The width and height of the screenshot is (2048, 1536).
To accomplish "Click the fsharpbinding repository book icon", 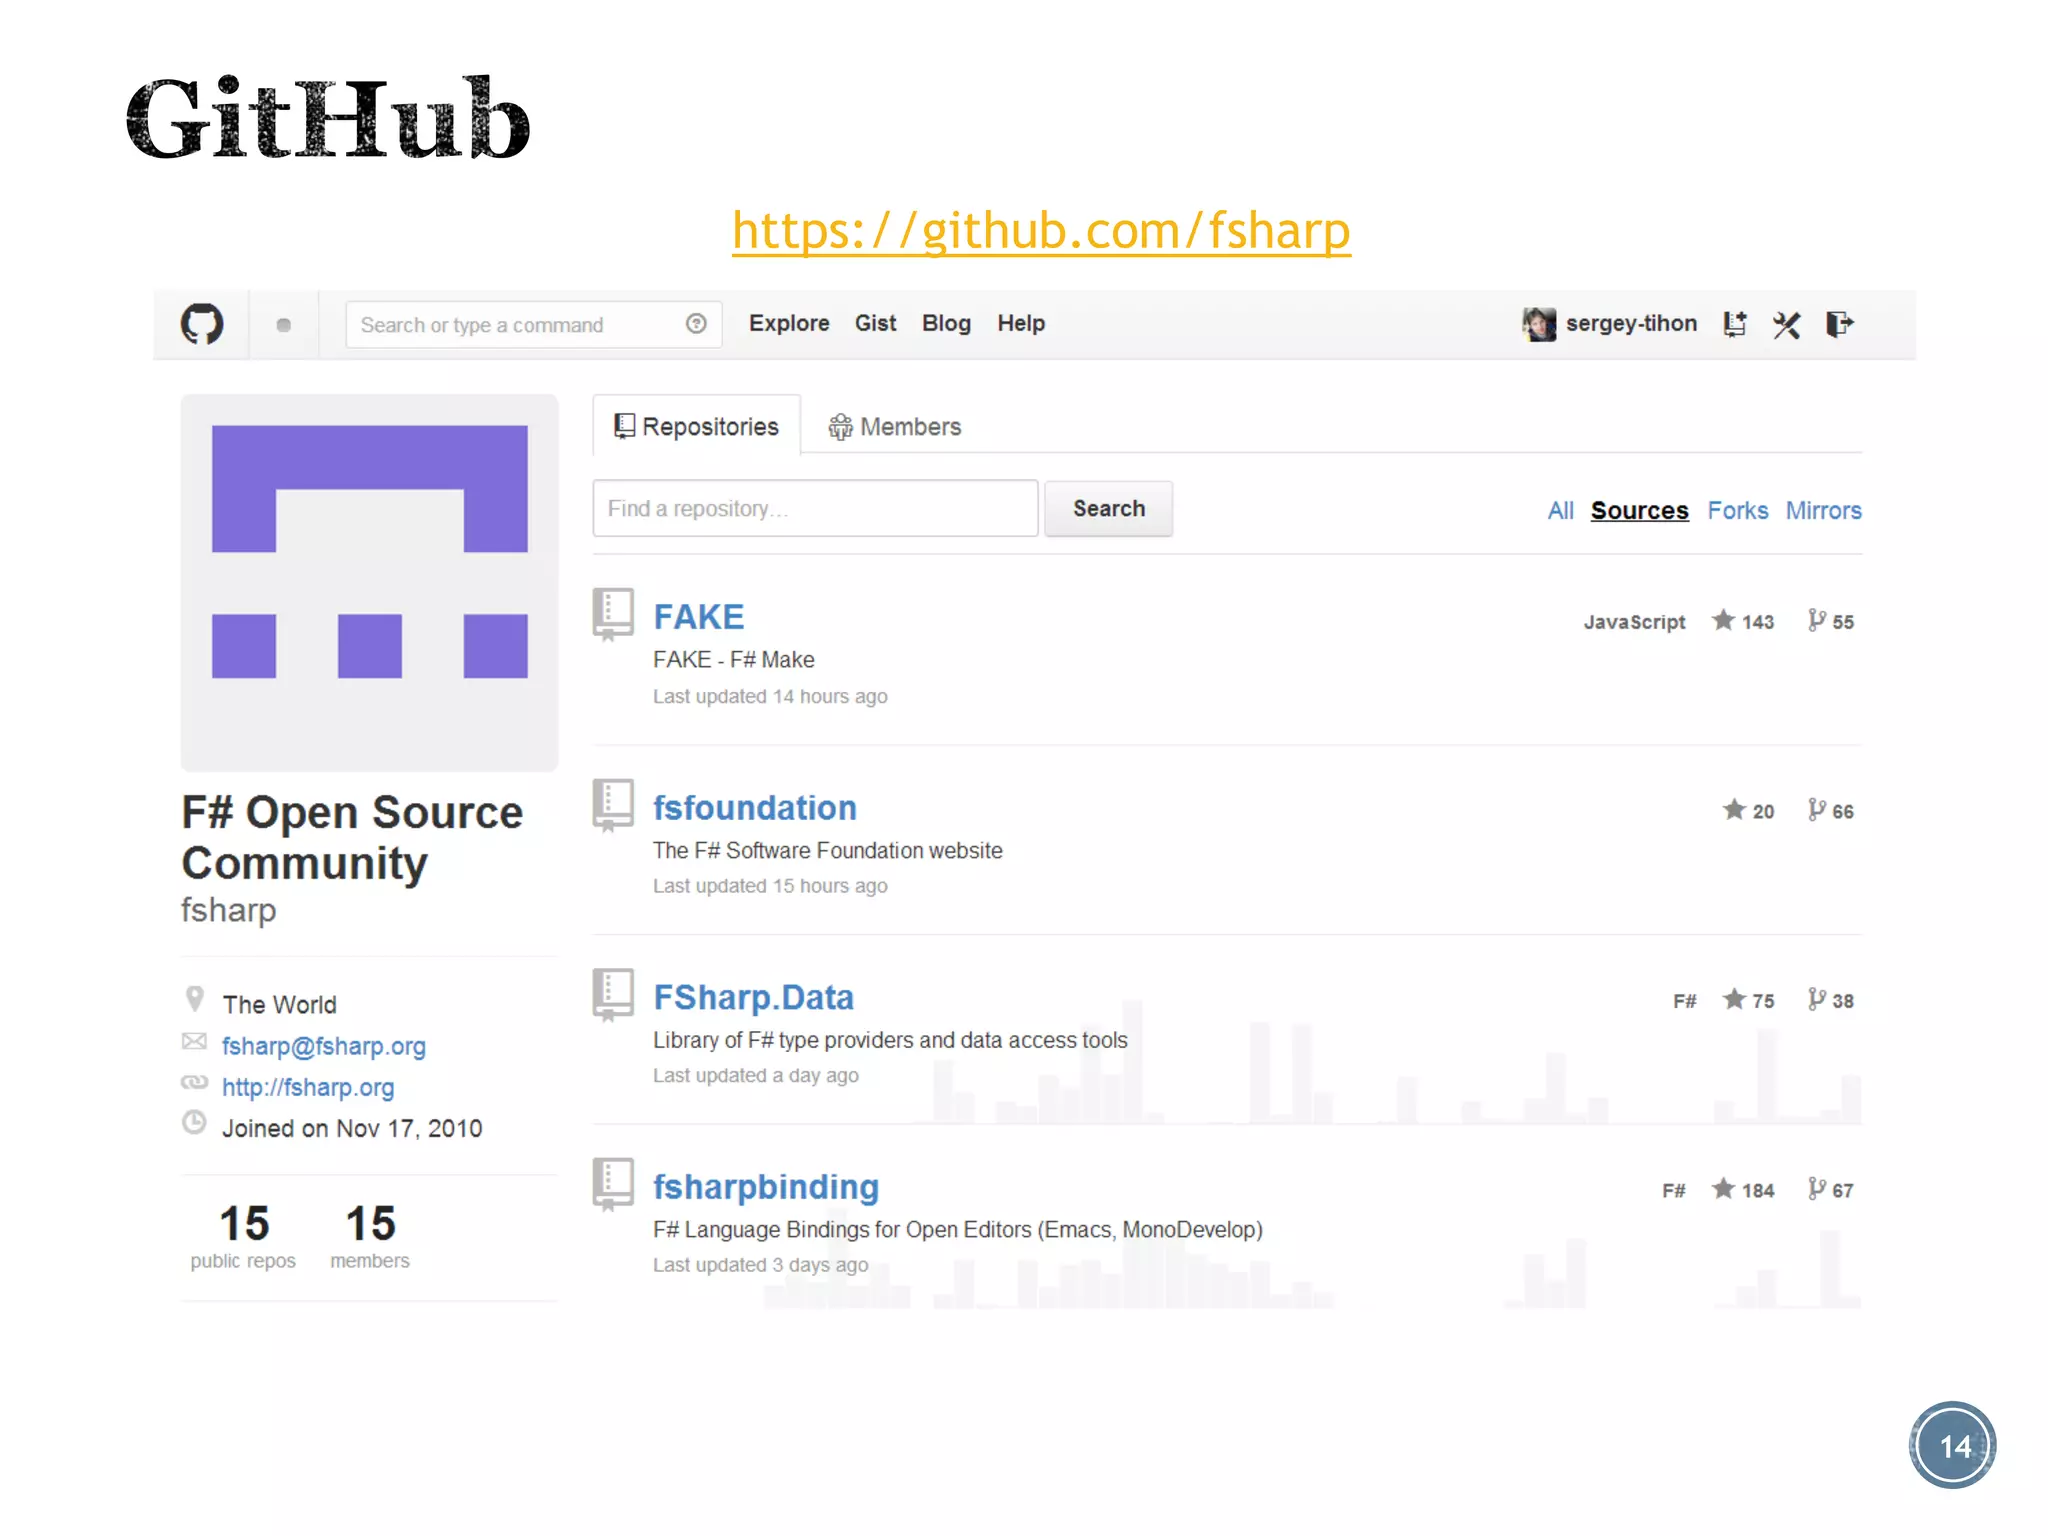I will point(613,1184).
